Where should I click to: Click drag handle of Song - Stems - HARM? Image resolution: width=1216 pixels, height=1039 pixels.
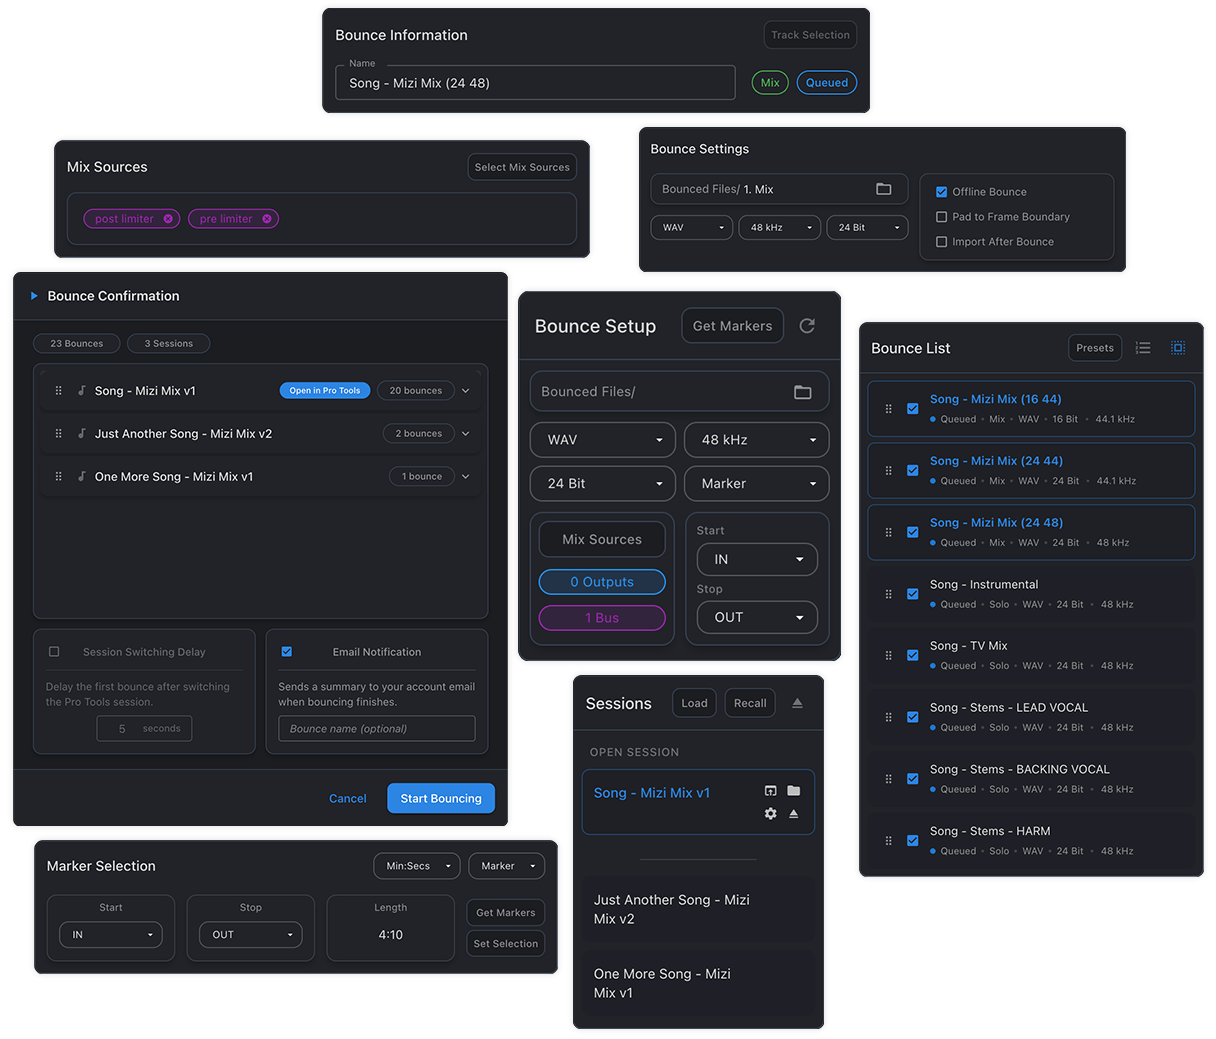(888, 841)
